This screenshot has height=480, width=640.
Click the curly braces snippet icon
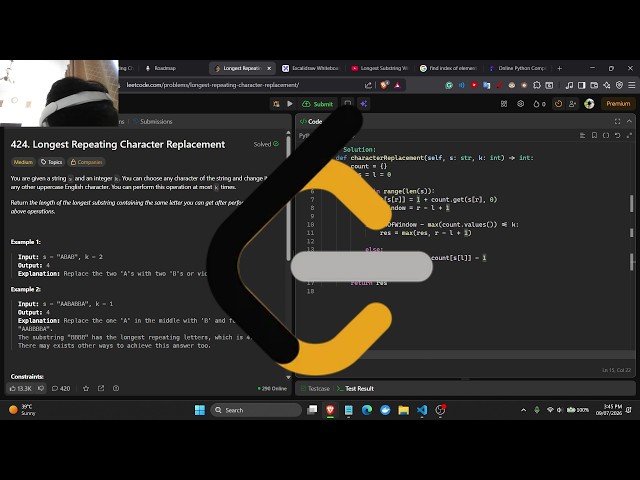click(606, 136)
